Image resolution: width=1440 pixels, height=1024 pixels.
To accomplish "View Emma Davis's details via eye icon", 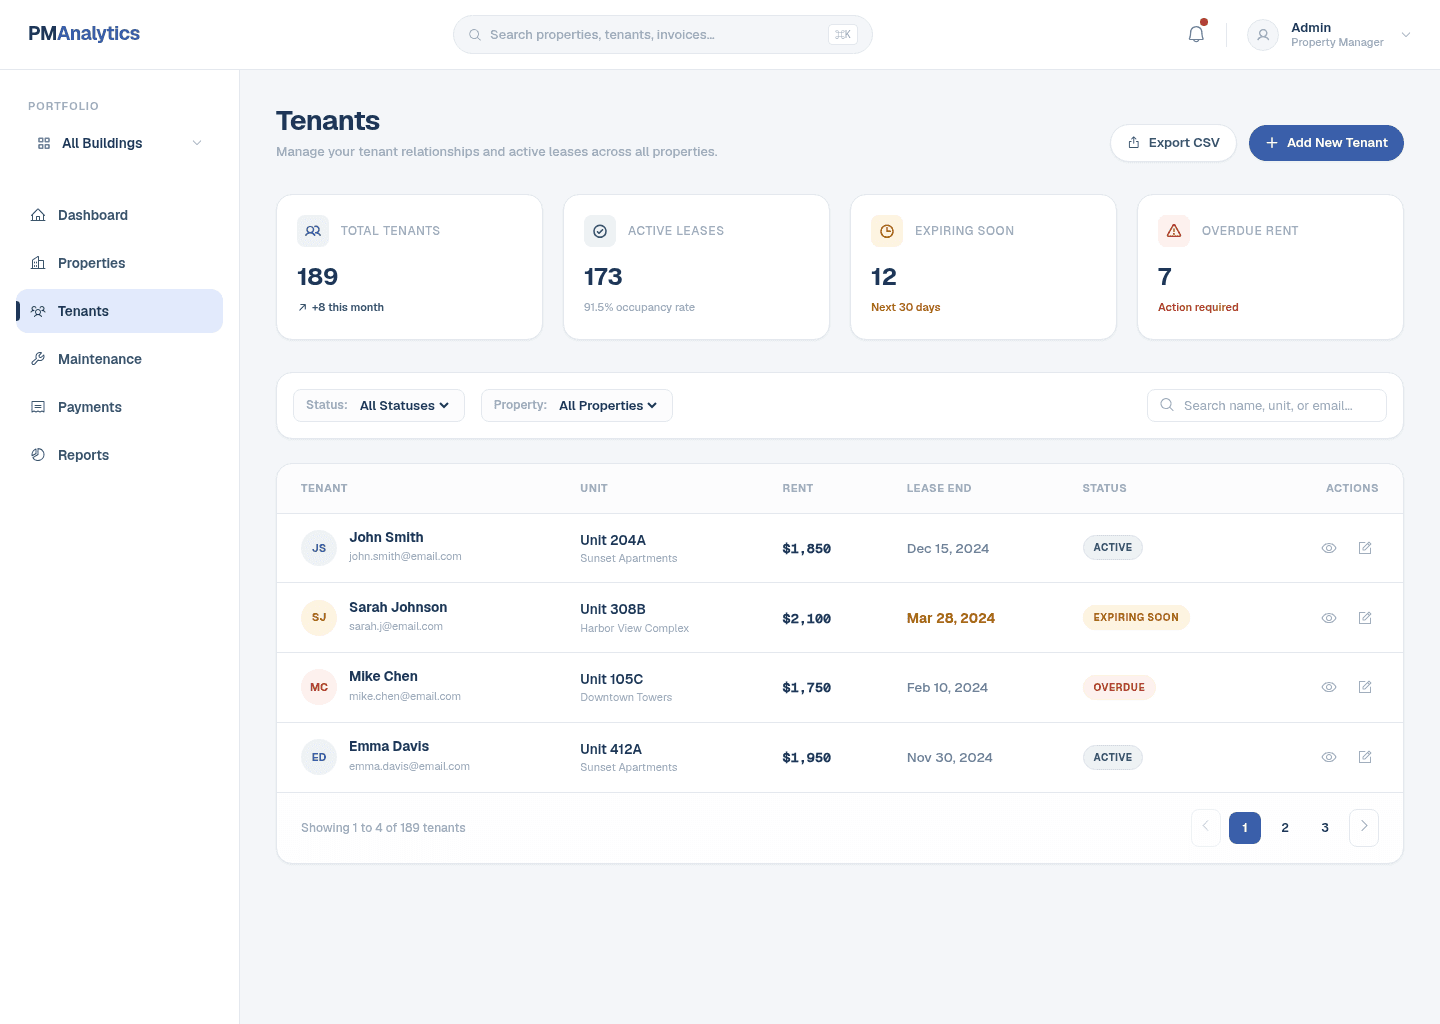I will pos(1329,757).
